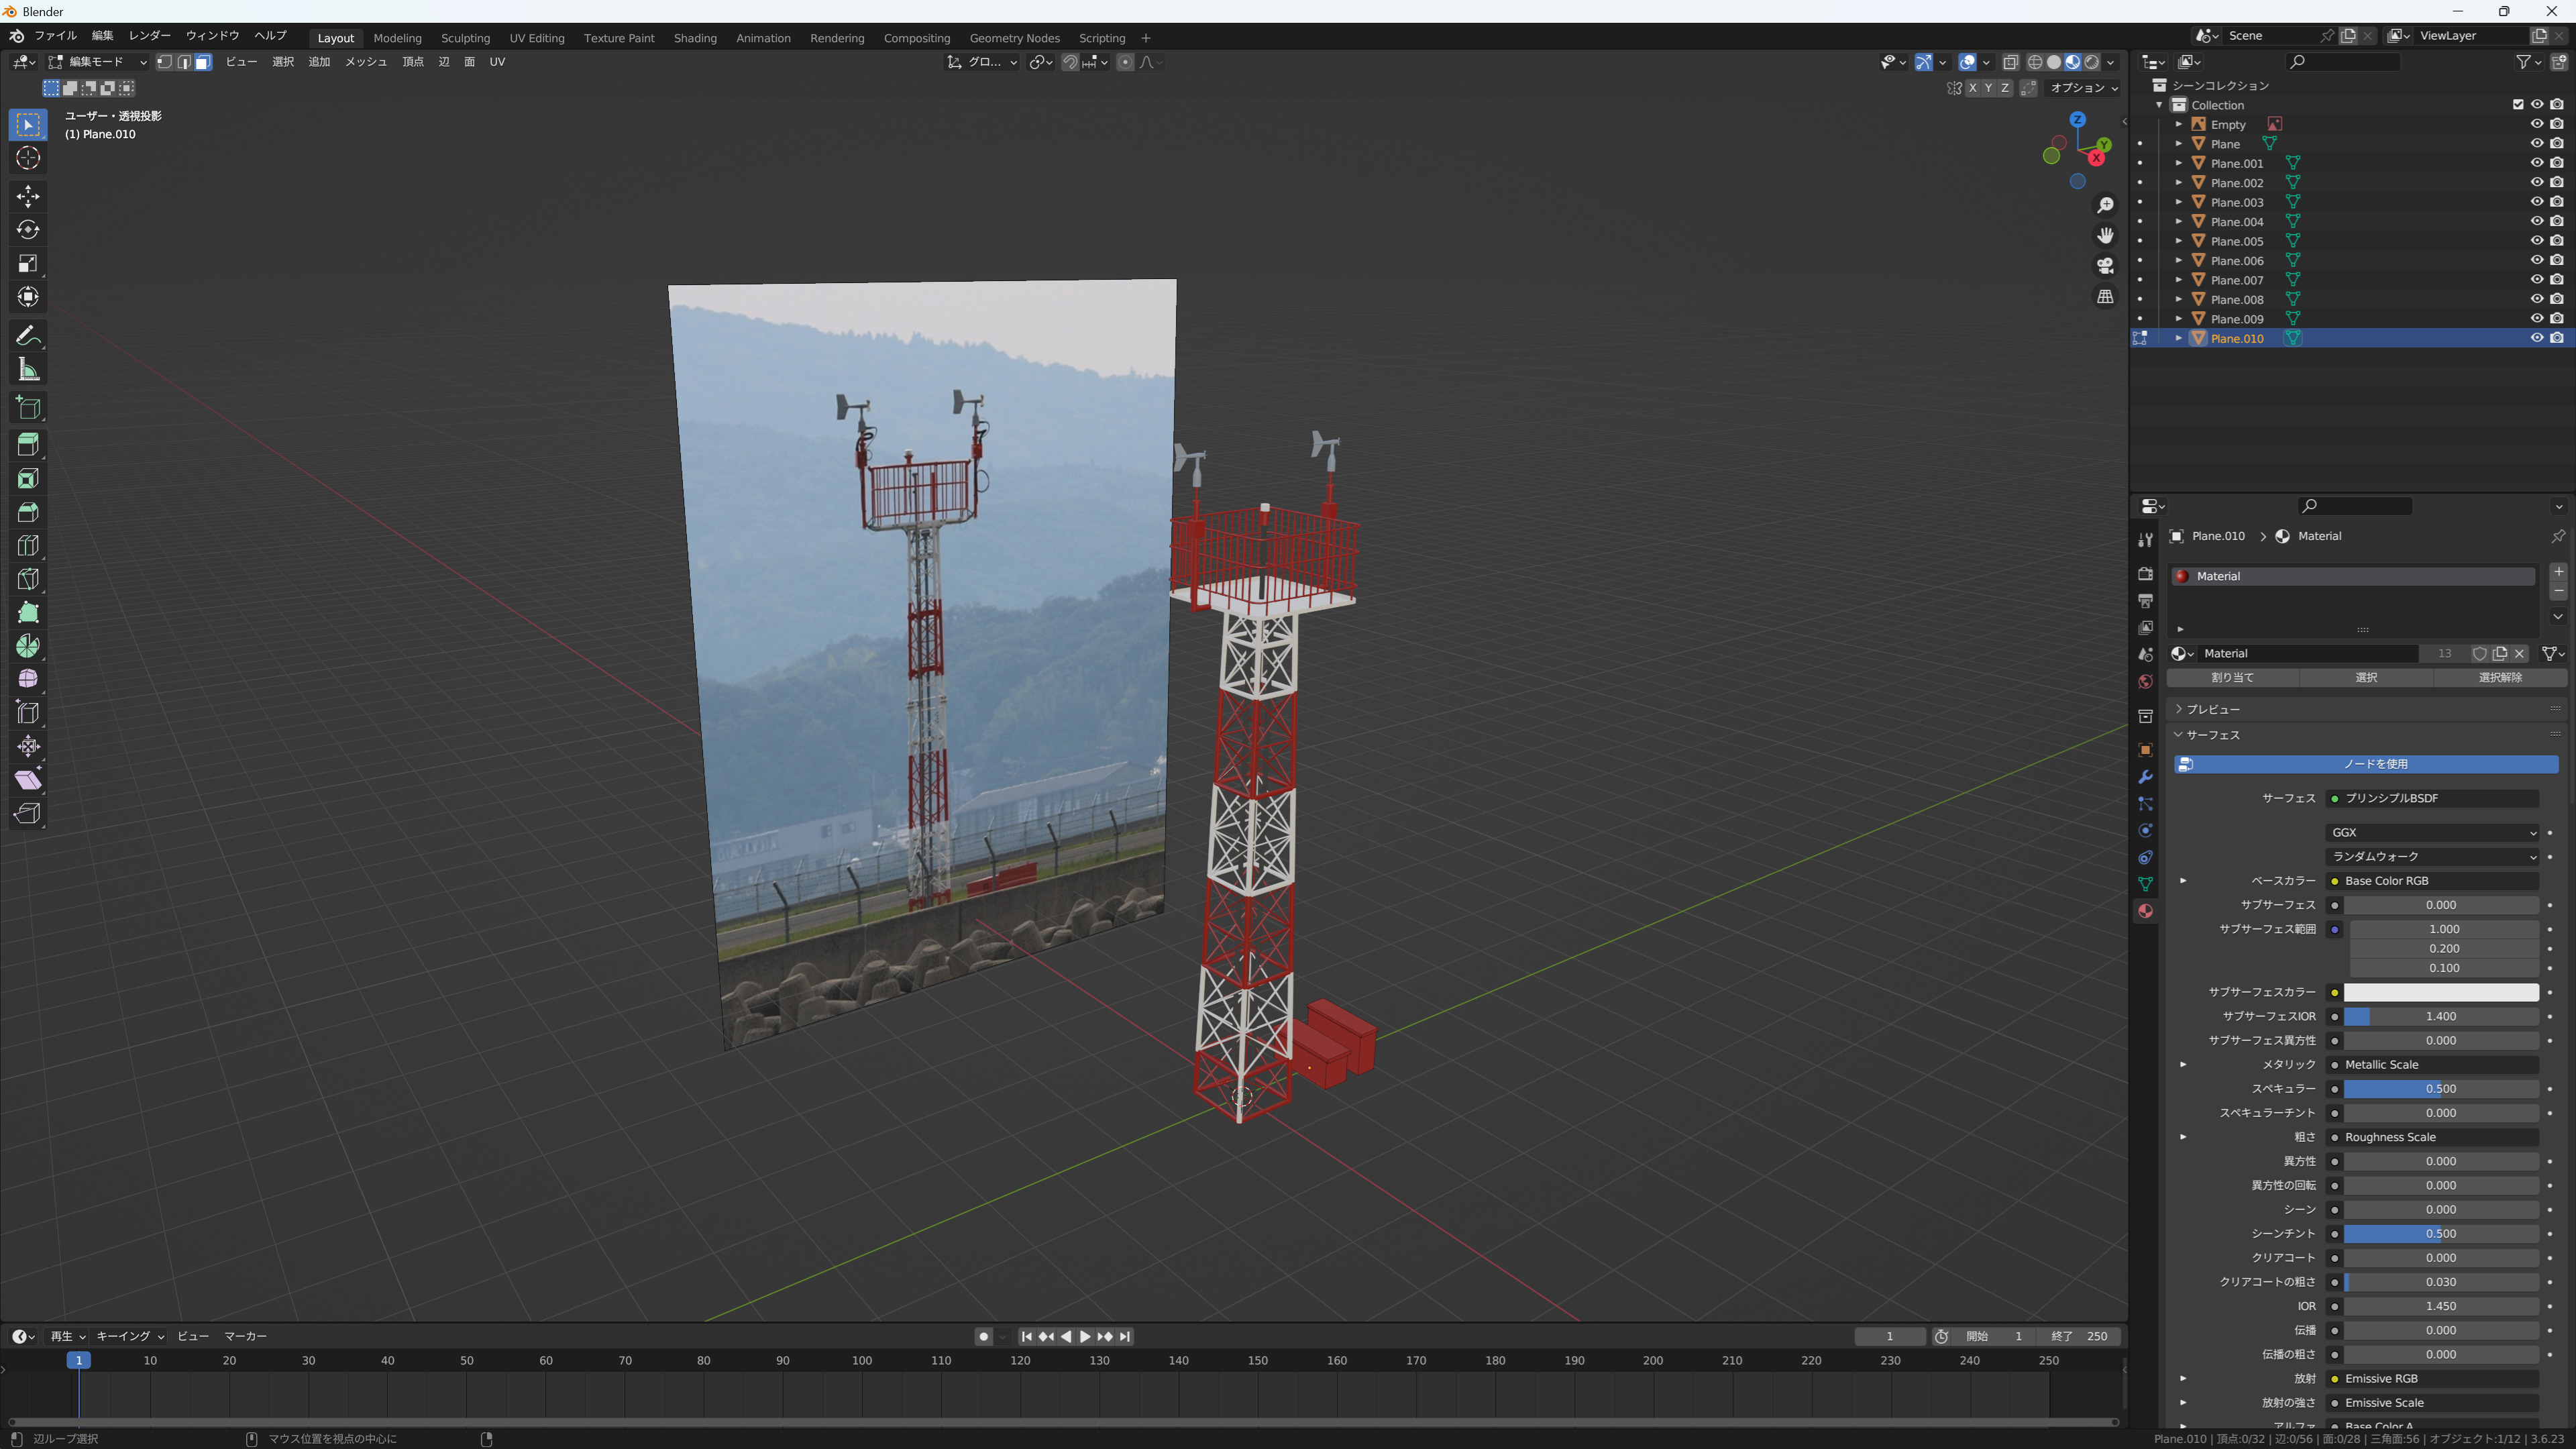Viewport: 2576px width, 1449px height.
Task: Select the Loop Cut tool
Action: point(28,546)
